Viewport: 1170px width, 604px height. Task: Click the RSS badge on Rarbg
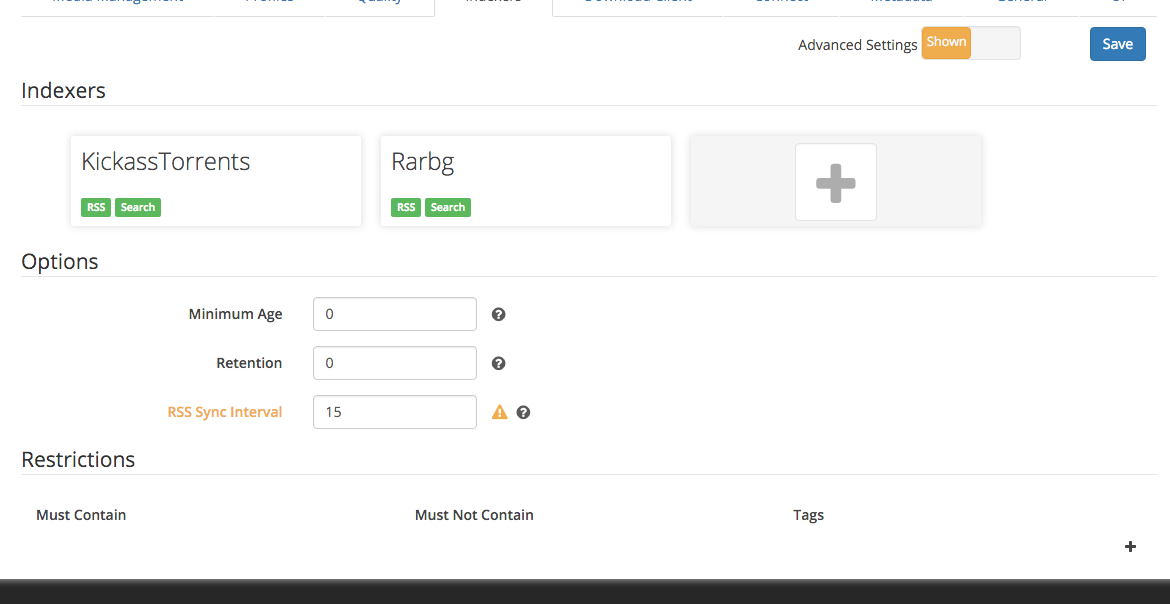(406, 207)
